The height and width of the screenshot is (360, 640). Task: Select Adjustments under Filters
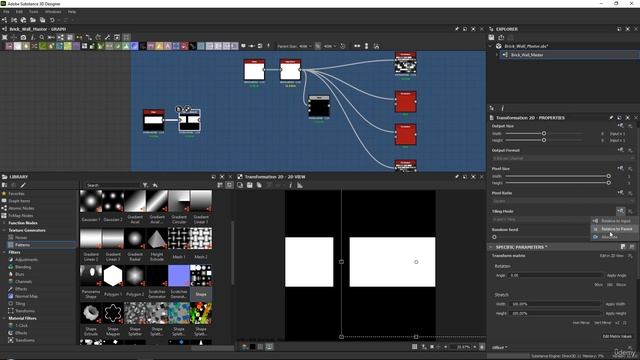pos(27,260)
